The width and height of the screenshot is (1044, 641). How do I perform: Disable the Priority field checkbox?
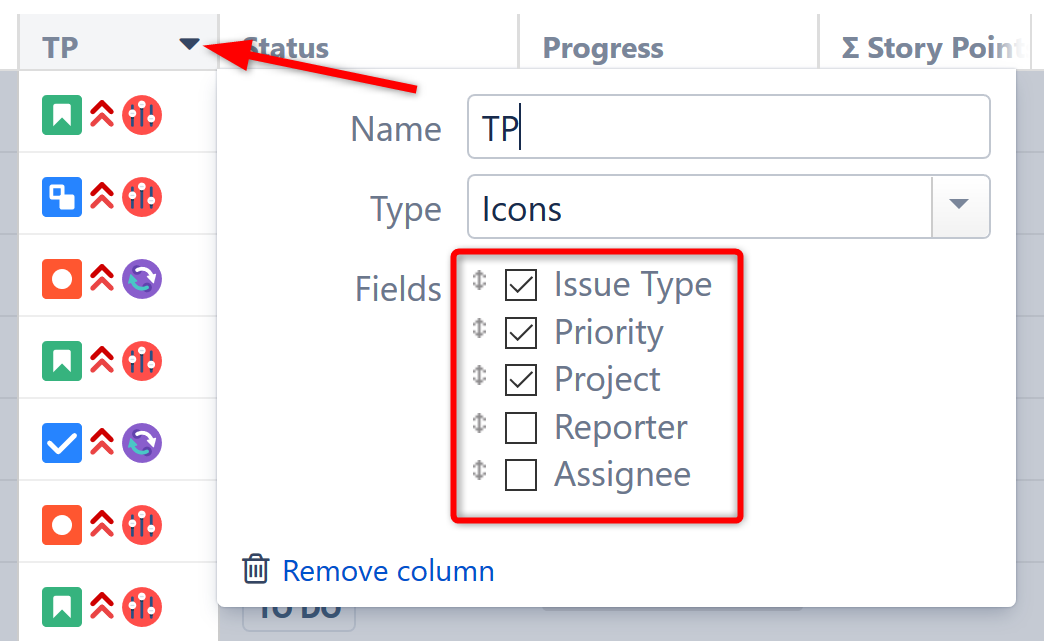coord(521,332)
